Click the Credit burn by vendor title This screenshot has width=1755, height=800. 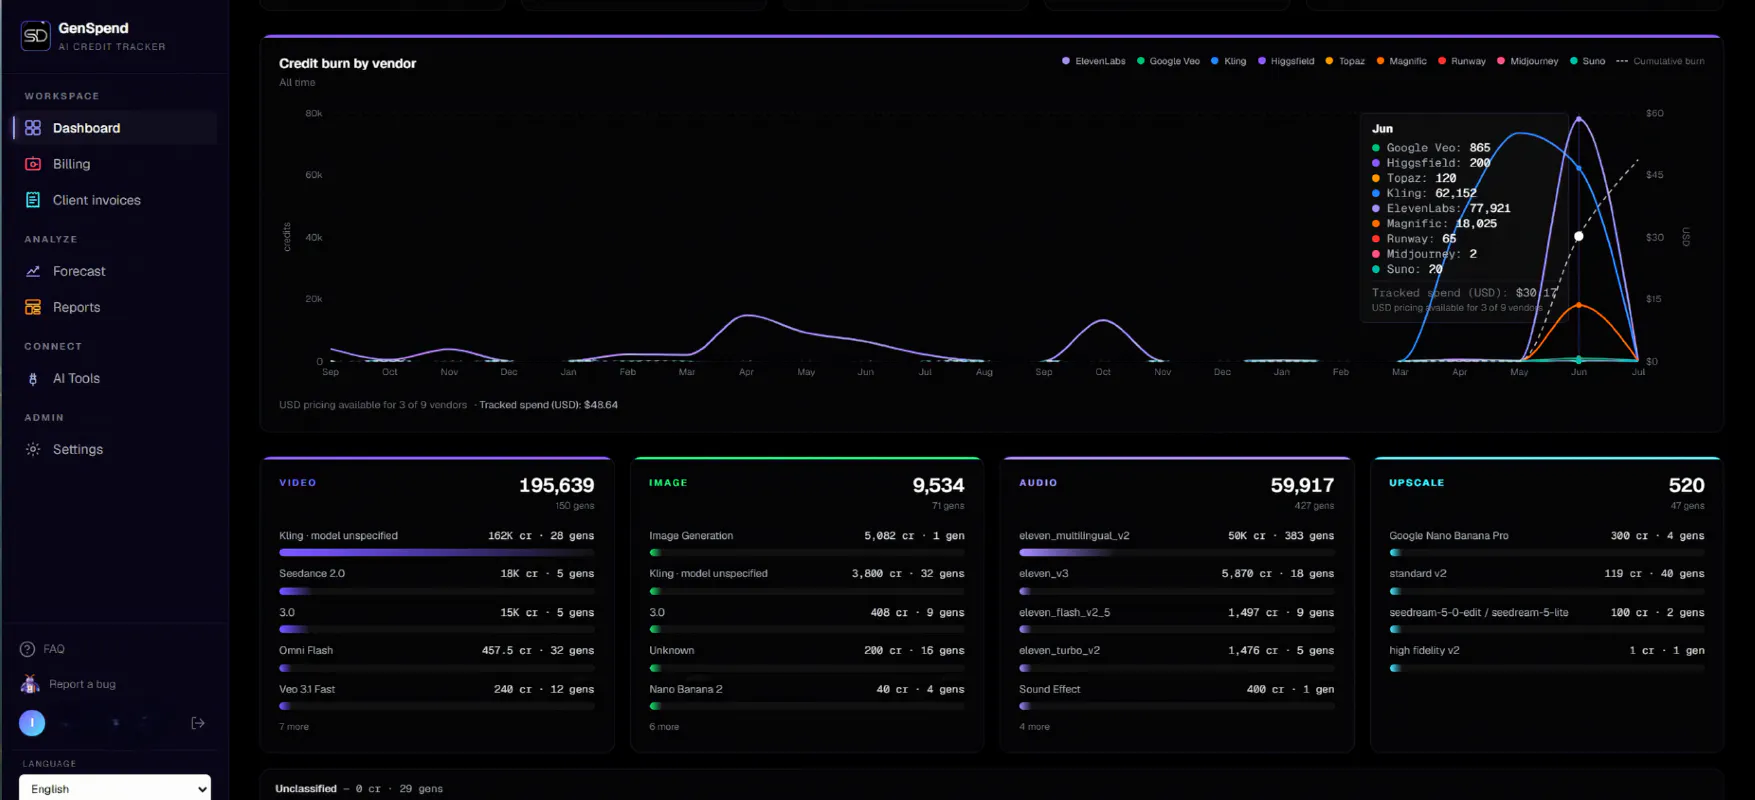(x=348, y=63)
